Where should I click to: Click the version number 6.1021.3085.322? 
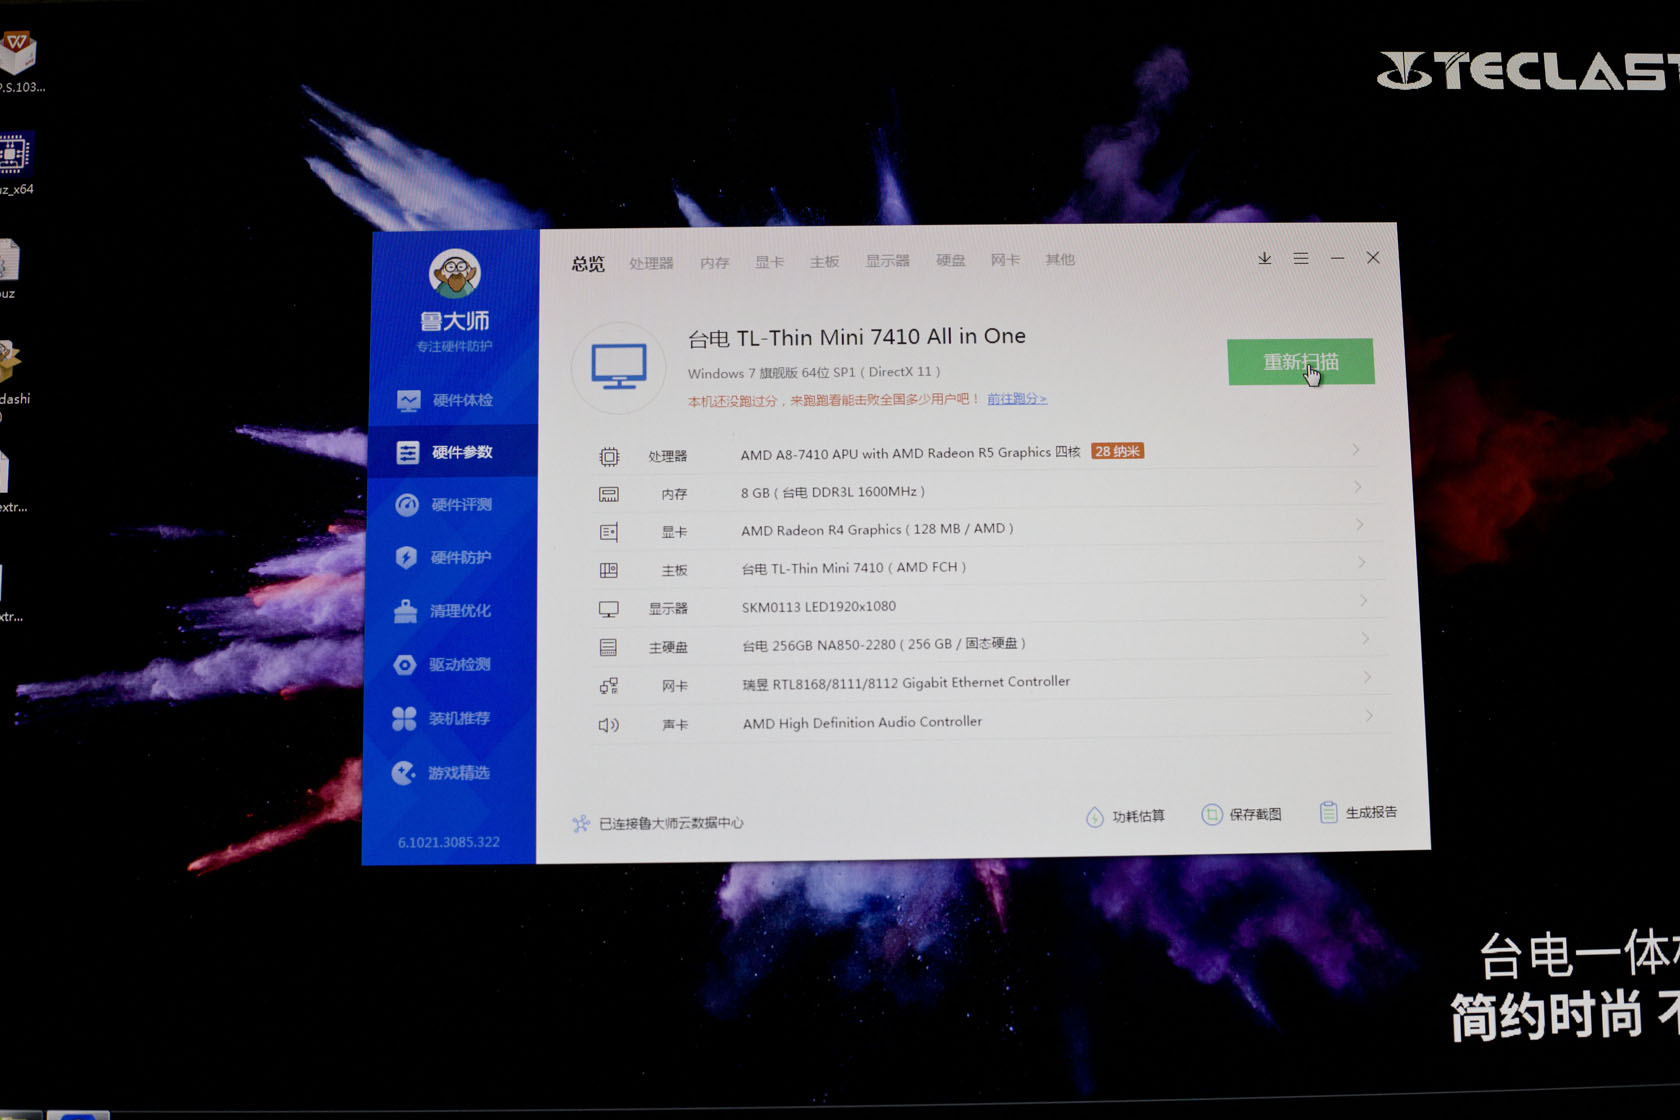[x=449, y=842]
